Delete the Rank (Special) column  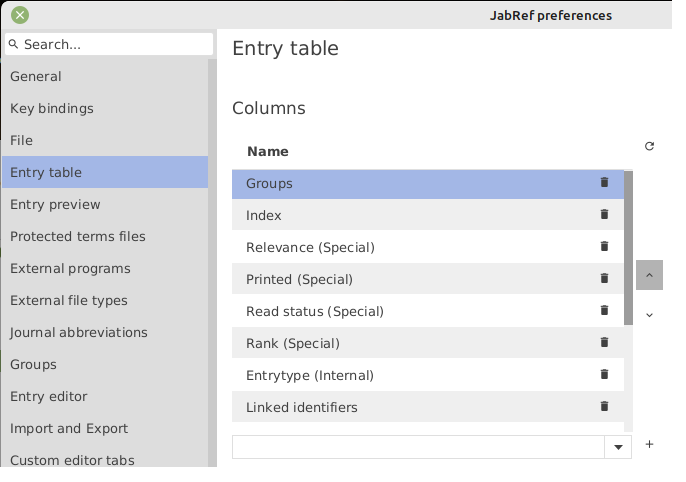604,343
